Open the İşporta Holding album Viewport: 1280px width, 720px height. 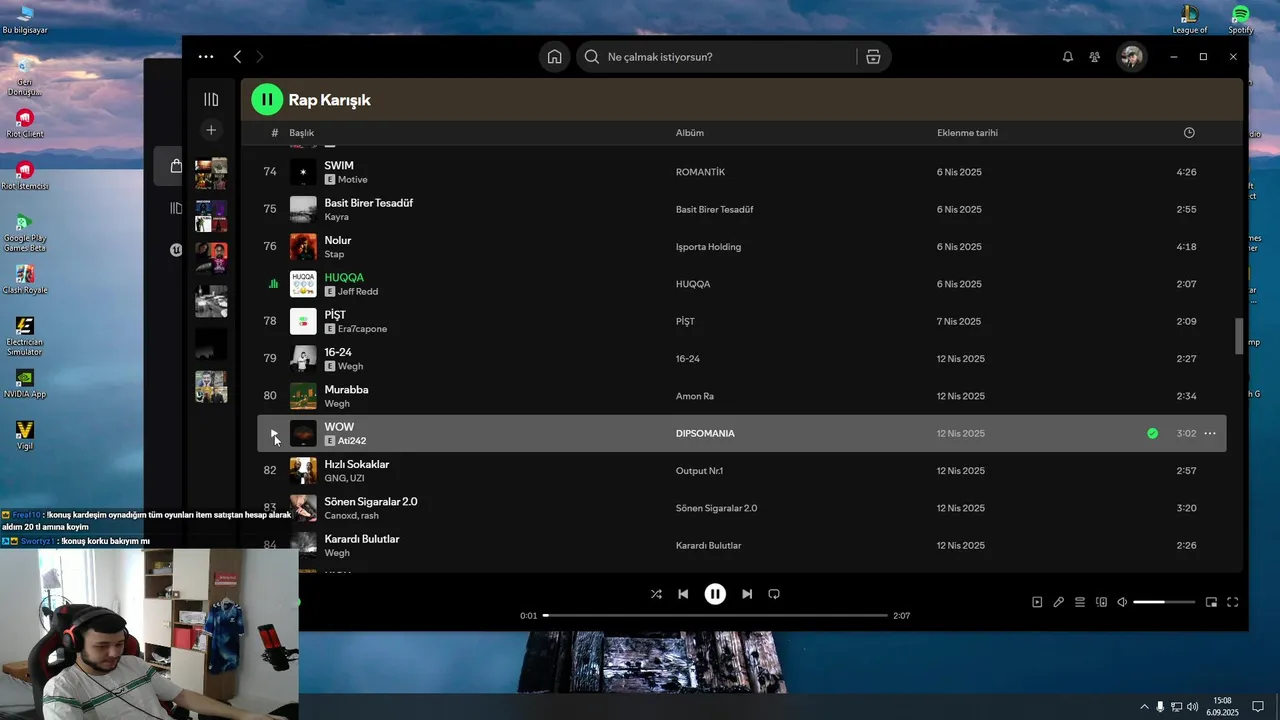click(708, 247)
